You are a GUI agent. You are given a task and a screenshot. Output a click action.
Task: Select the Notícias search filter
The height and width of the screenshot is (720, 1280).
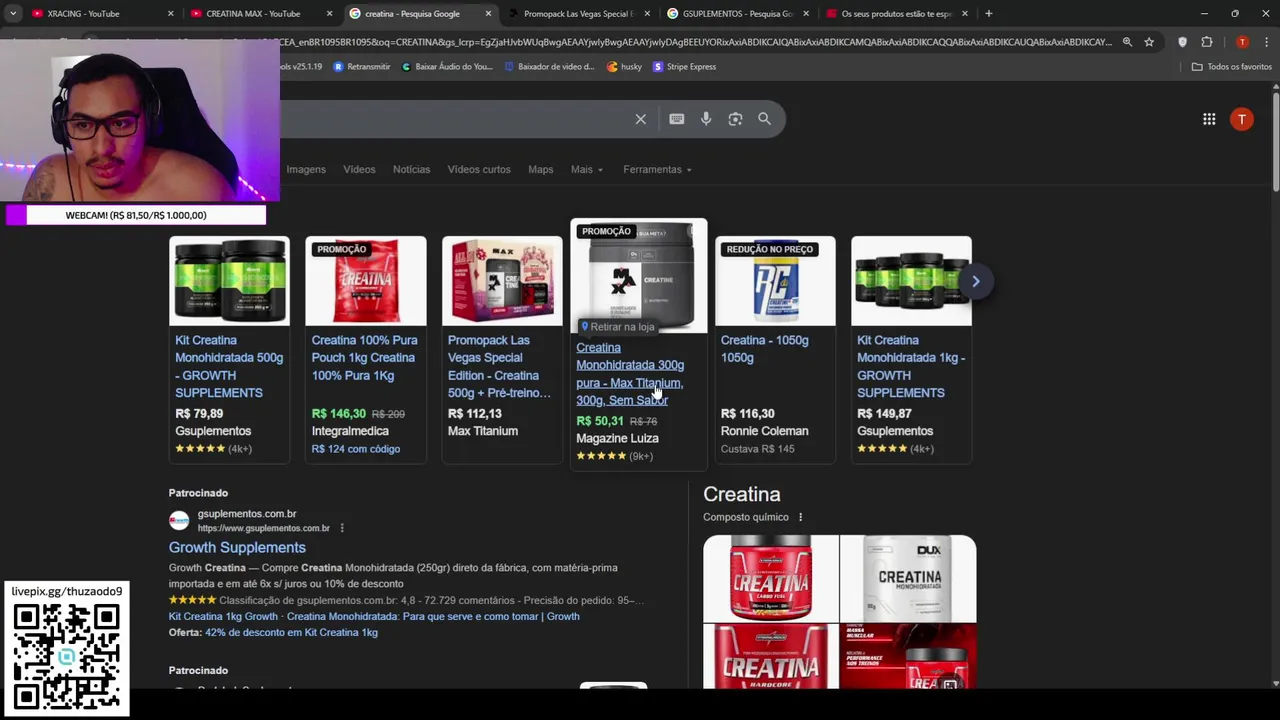click(x=411, y=169)
